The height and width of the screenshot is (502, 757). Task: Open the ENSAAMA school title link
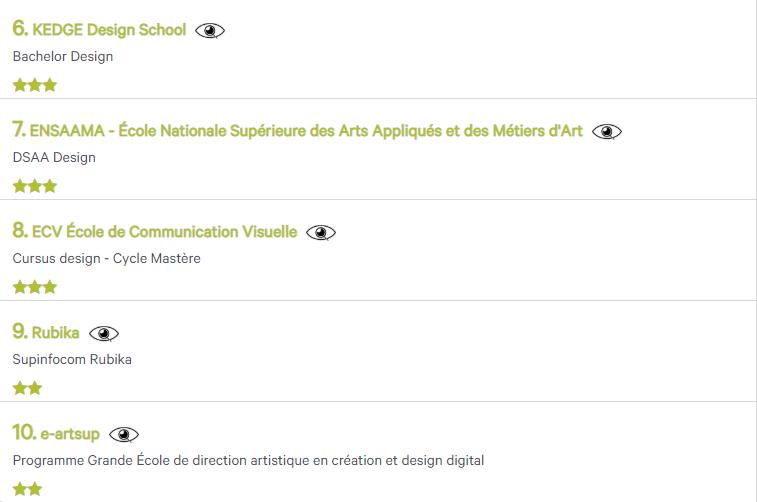point(307,131)
